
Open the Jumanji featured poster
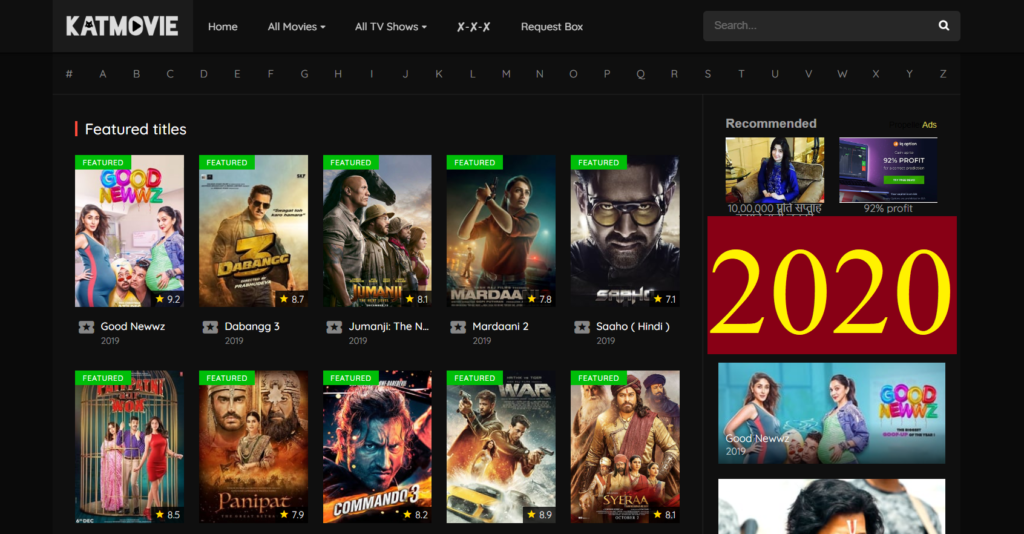point(377,230)
